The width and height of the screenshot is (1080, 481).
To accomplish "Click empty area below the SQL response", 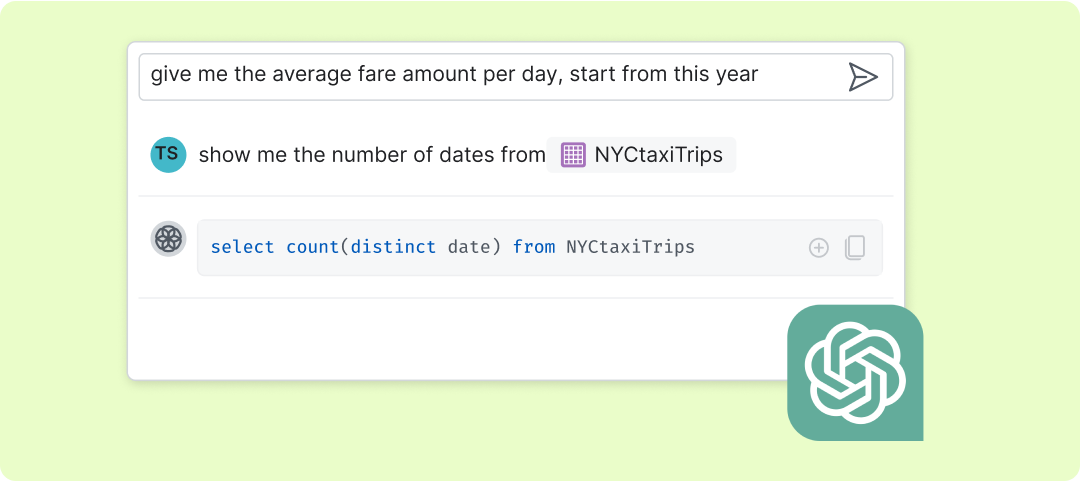I will pos(450,338).
